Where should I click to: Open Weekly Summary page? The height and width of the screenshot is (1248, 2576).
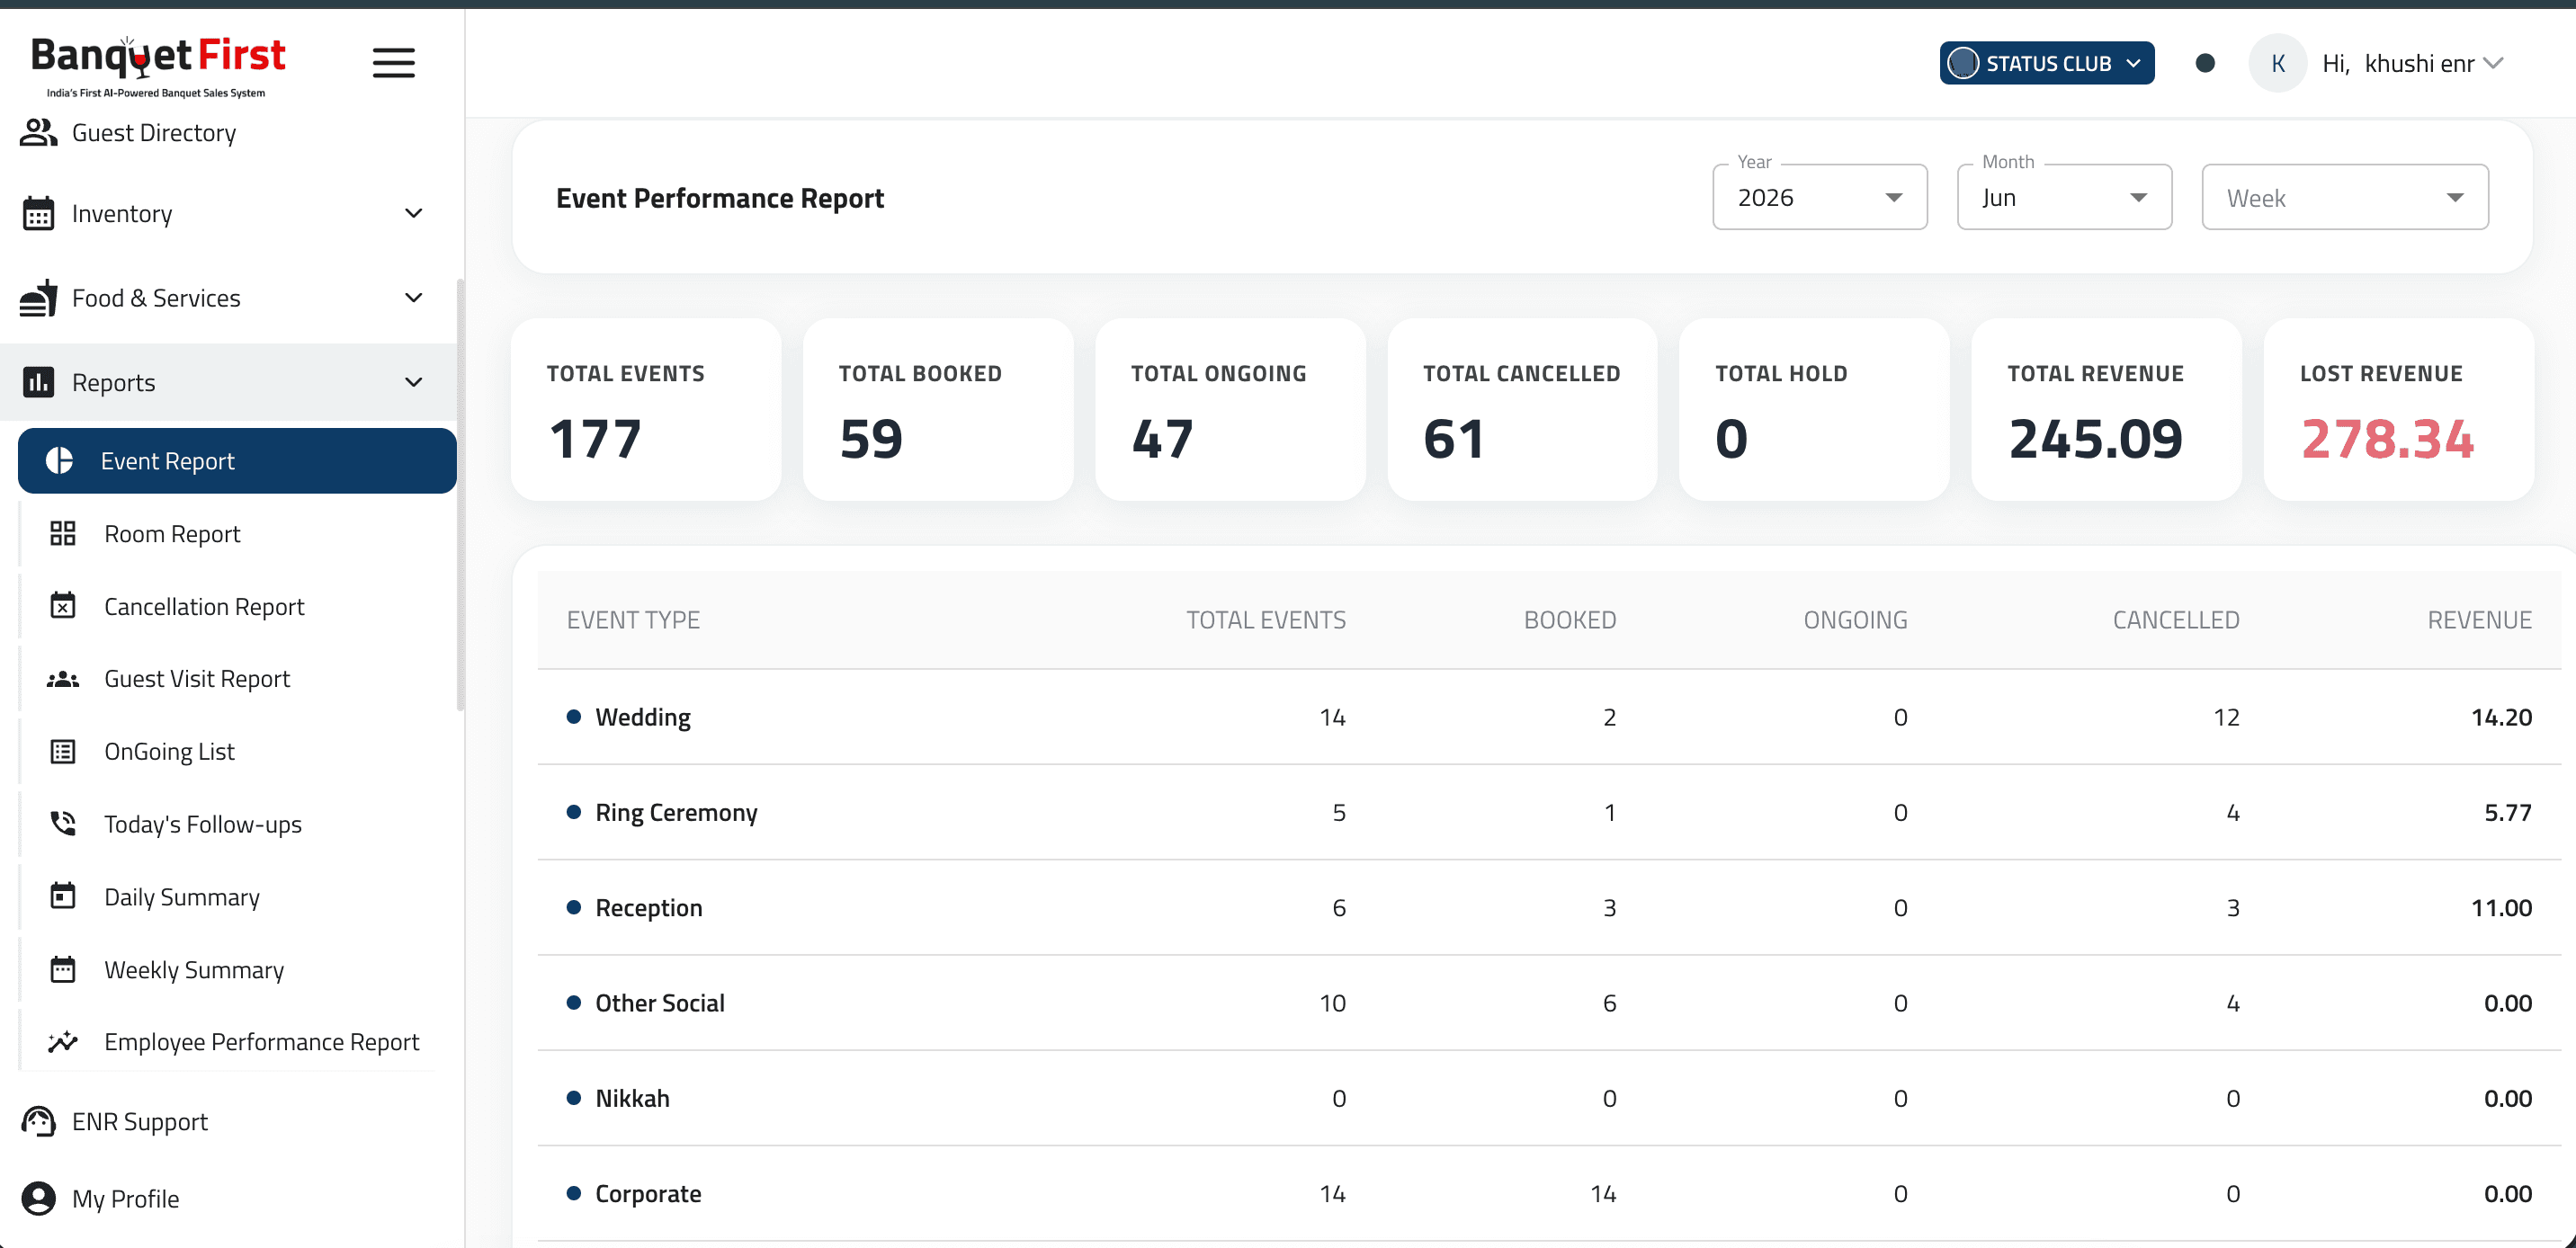coord(237,969)
